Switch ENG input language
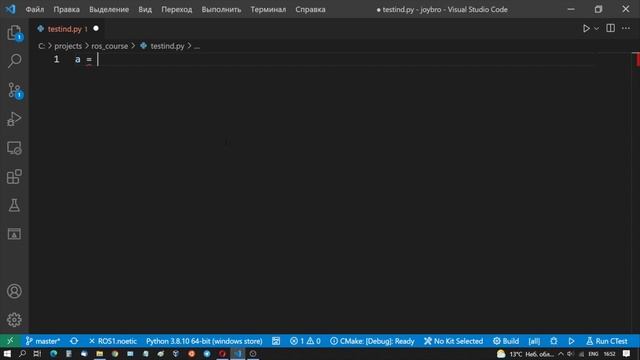 593,354
